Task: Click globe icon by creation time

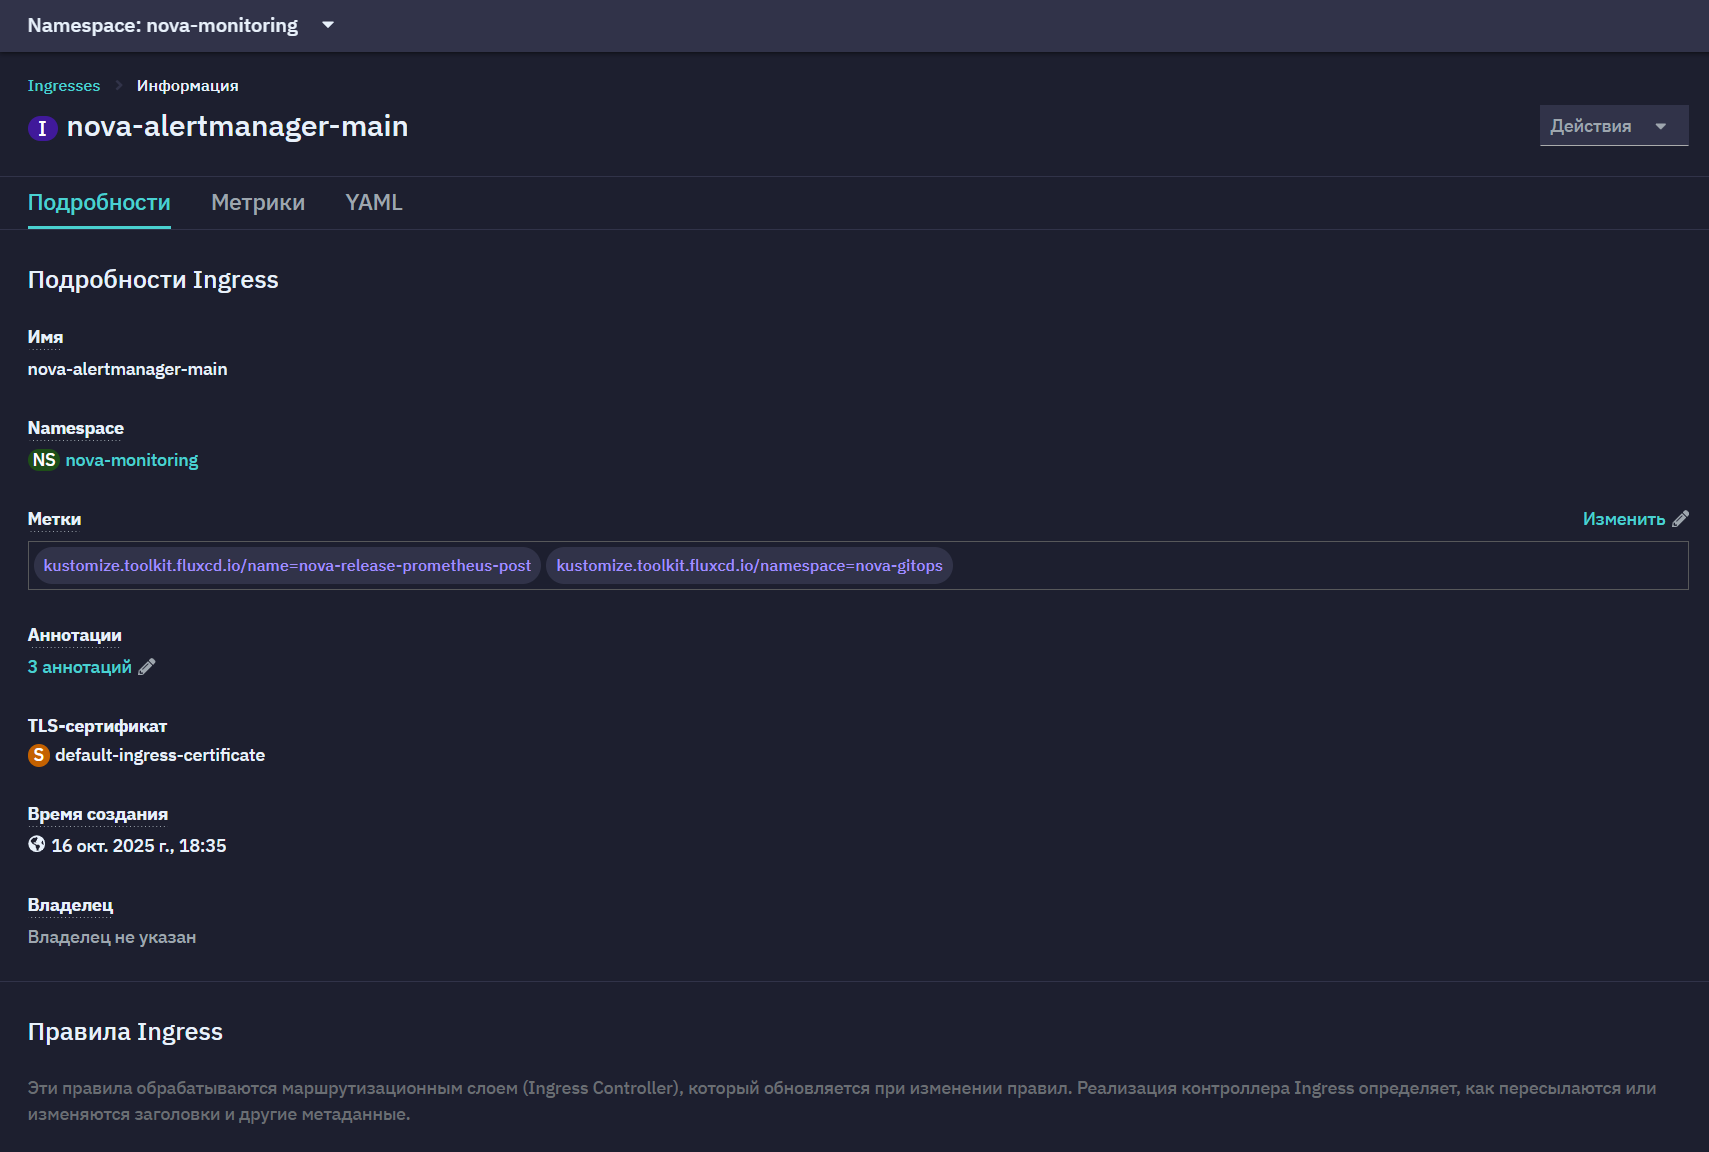Action: 37,845
